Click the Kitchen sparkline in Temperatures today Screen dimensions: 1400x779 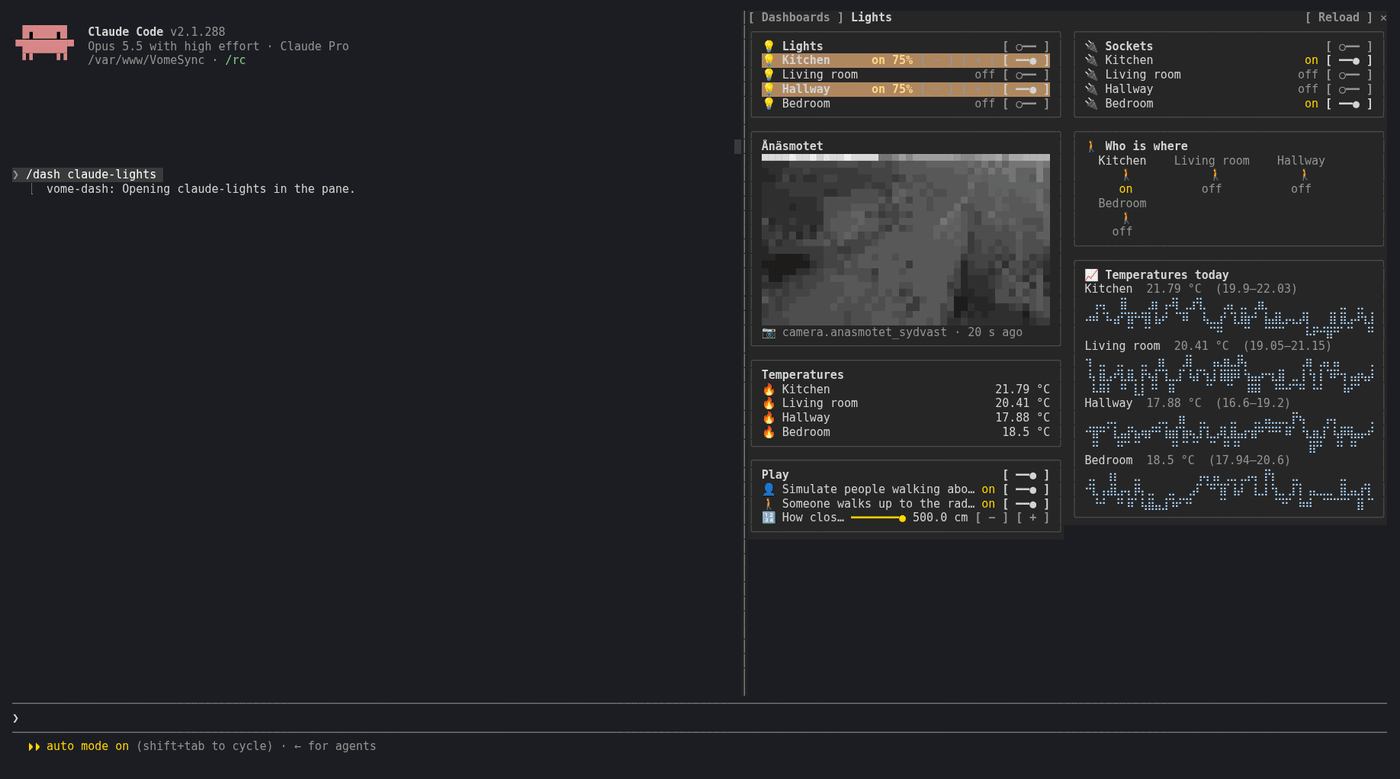1229,317
